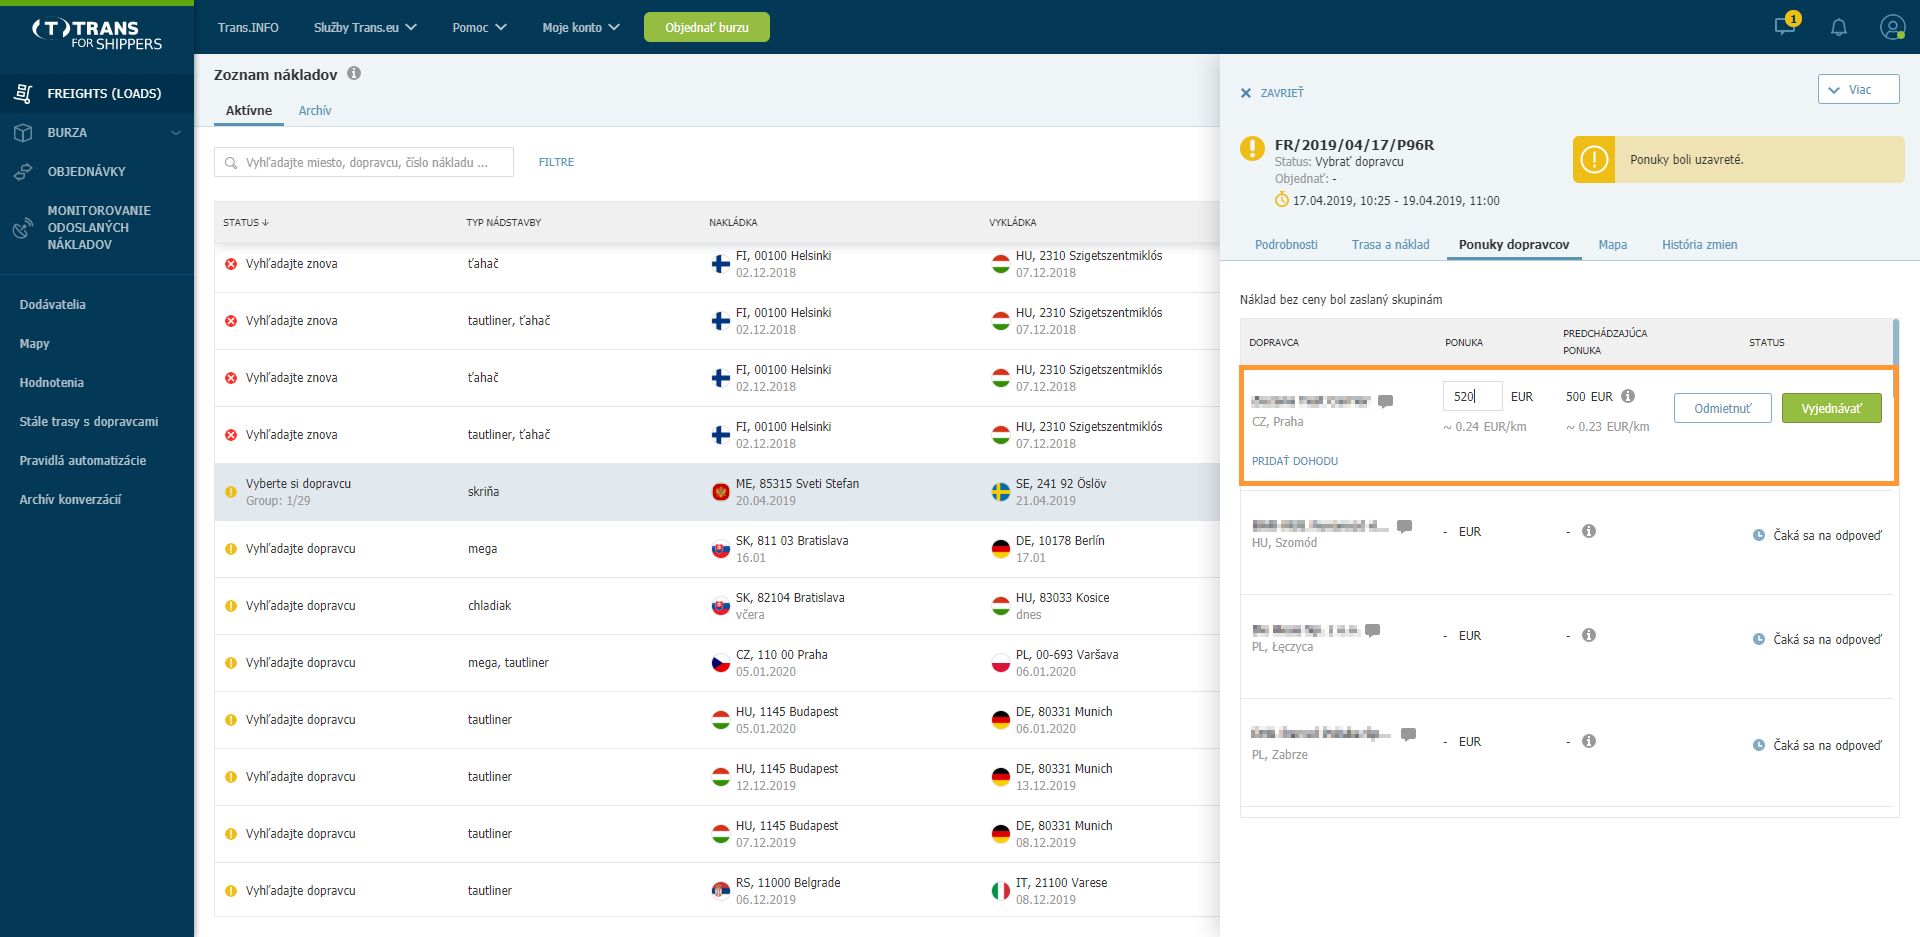Switch to the Archív tab

[x=315, y=110]
